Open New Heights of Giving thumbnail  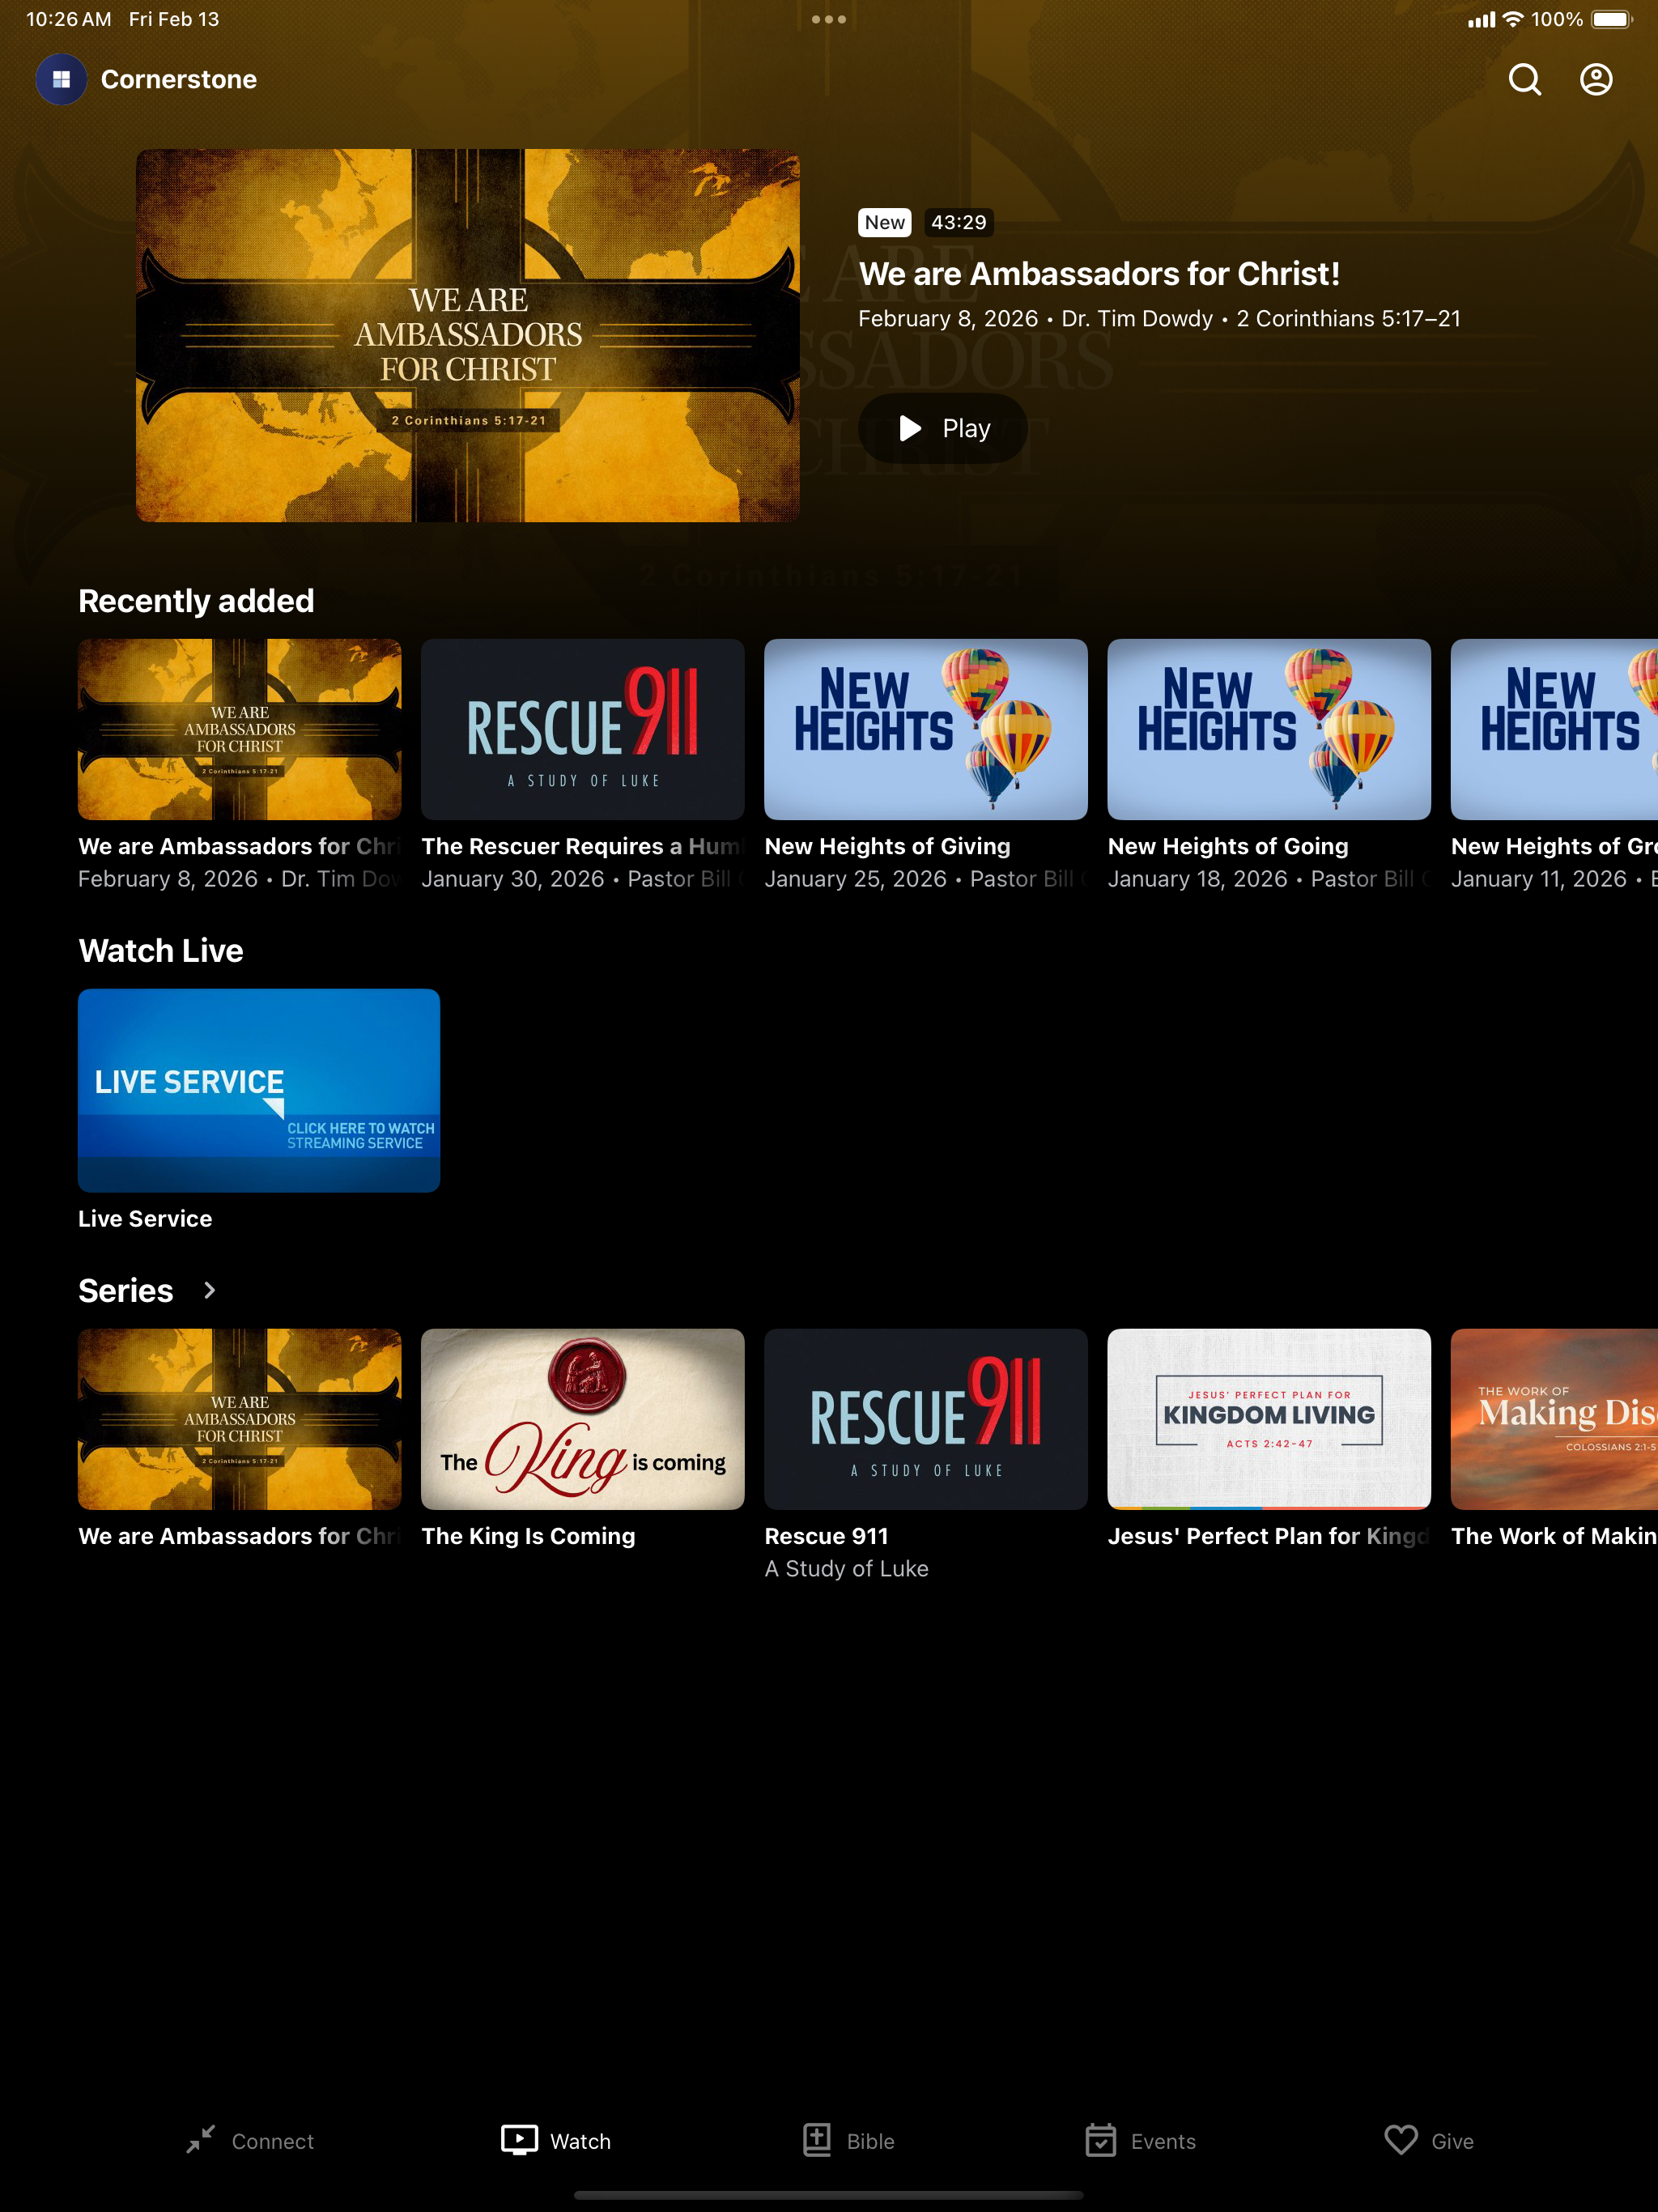(926, 729)
